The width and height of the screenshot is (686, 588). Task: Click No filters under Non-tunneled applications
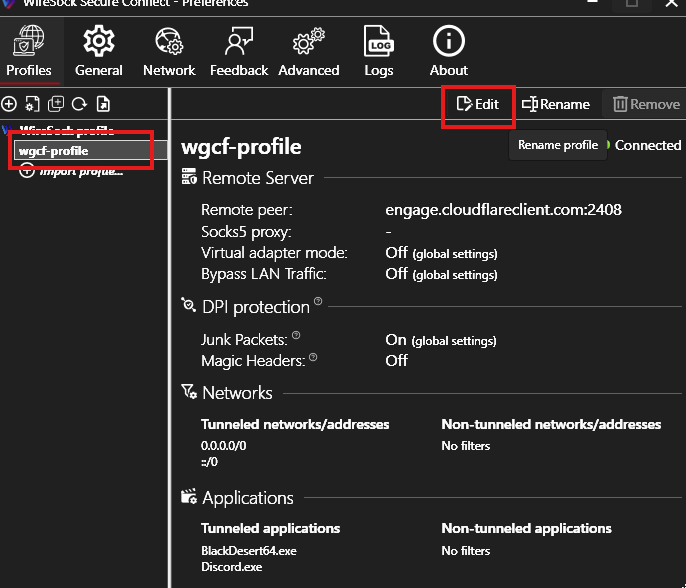click(466, 551)
